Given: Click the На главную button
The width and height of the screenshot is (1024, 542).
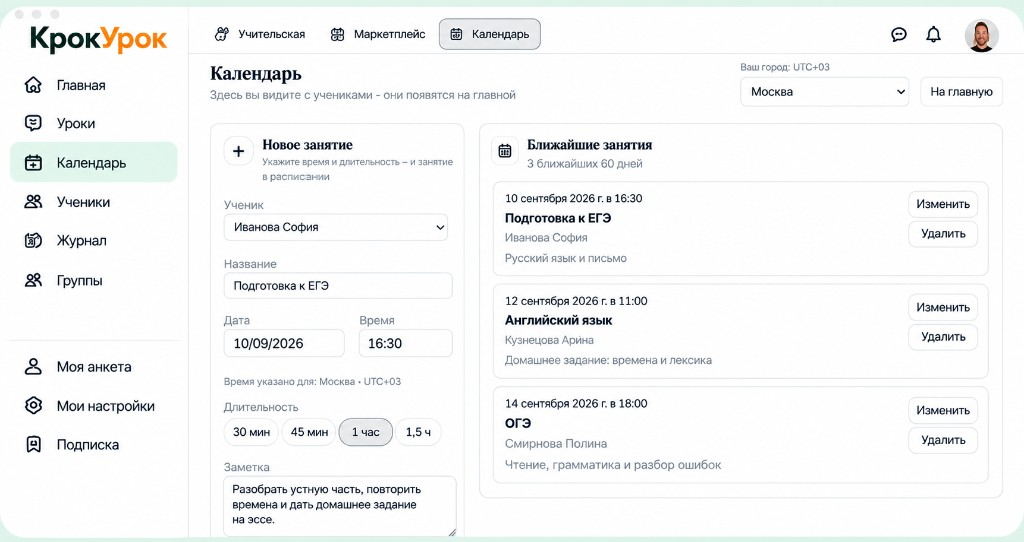Looking at the screenshot, I should pyautogui.click(x=961, y=91).
